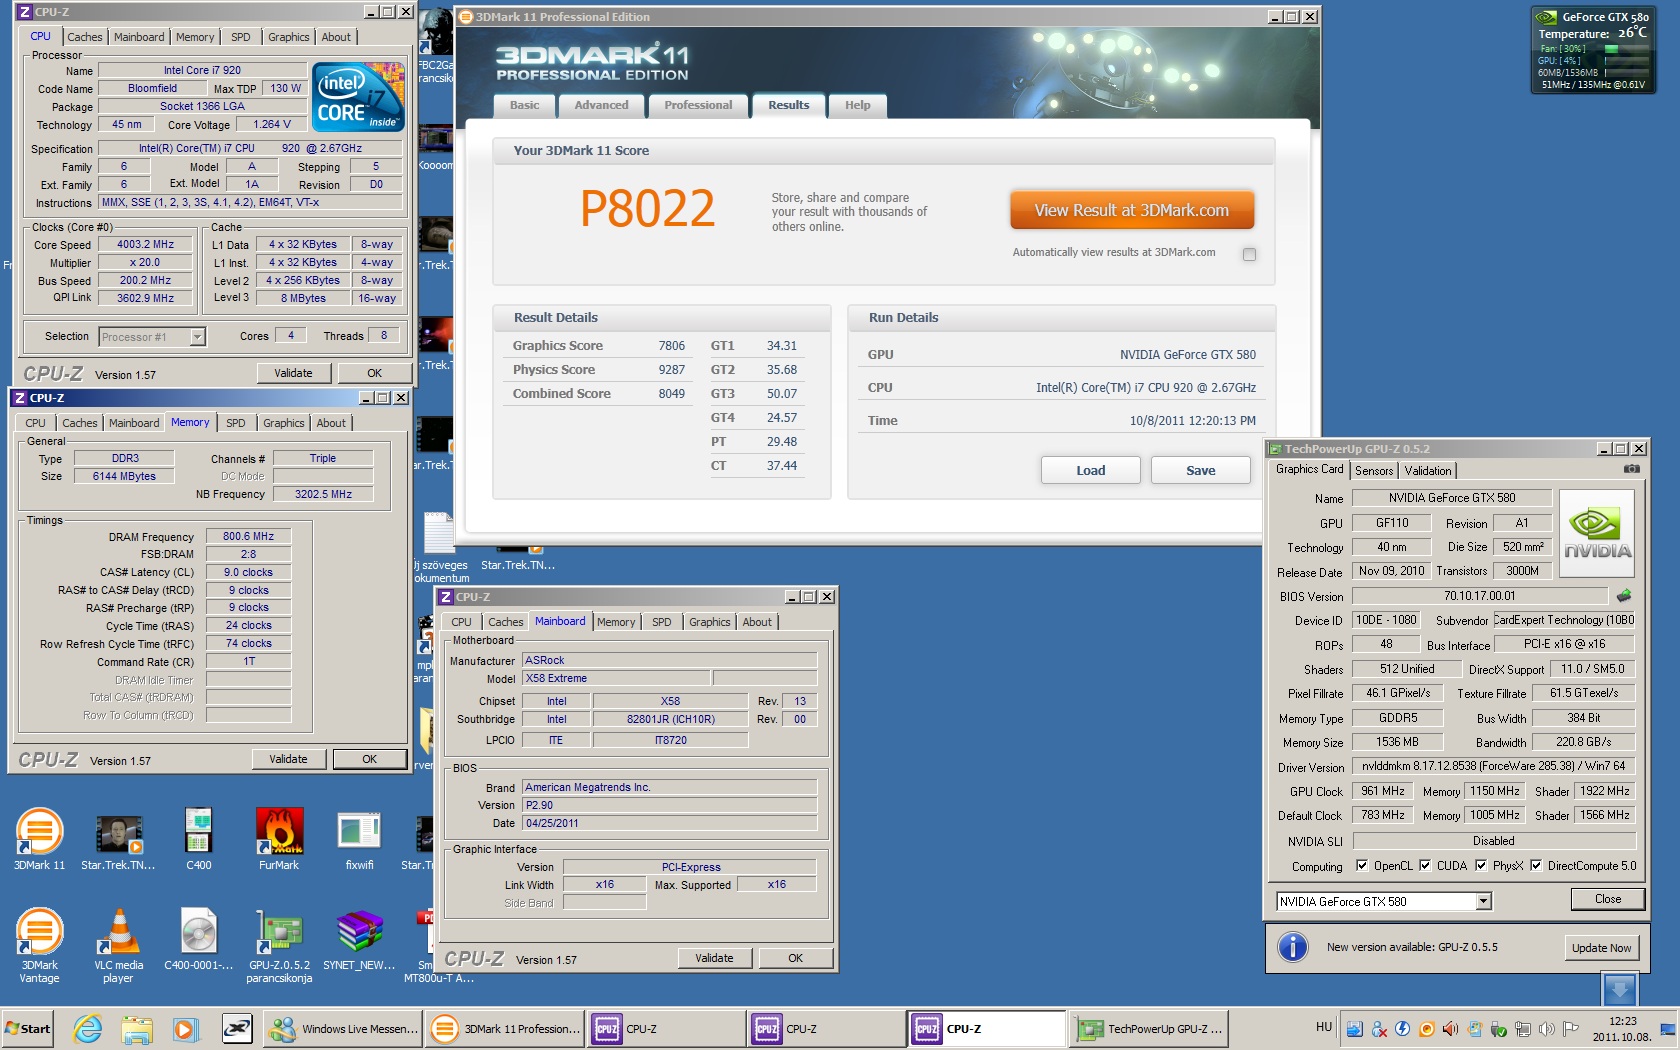Click the P8022 score in 3DMark
1680x1050 pixels.
[x=648, y=209]
